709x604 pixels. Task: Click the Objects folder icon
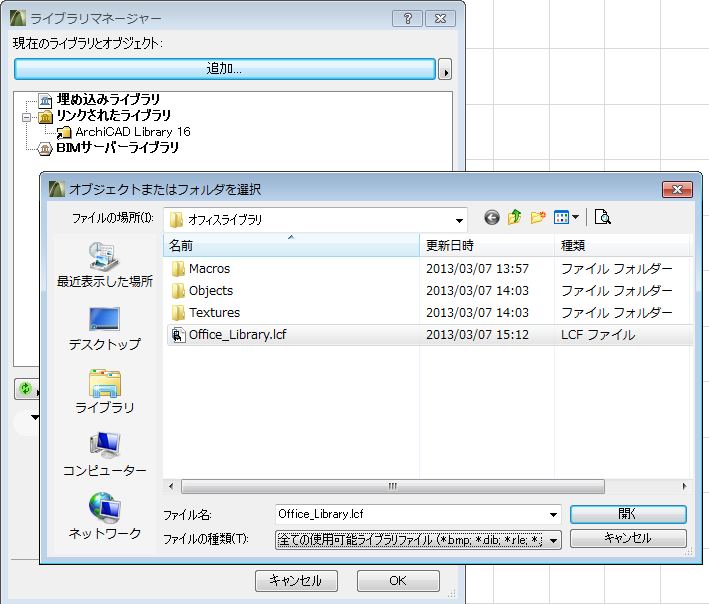pos(178,291)
